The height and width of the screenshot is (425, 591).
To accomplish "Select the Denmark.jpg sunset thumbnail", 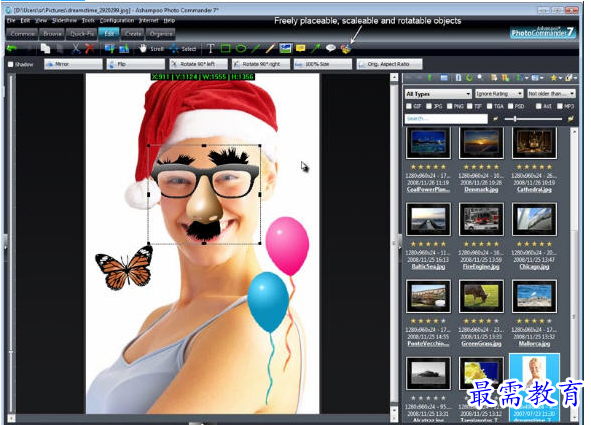I will [x=481, y=143].
